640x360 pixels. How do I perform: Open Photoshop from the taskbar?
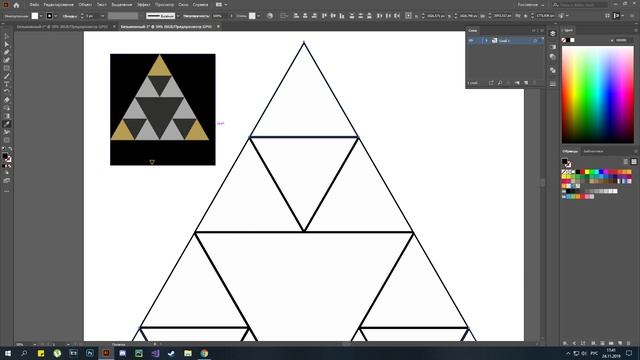click(x=90, y=353)
